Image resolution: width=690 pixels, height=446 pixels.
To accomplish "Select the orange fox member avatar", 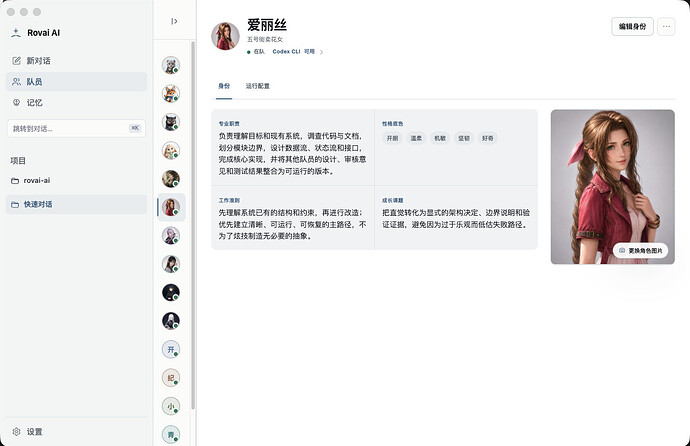I will 171,93.
